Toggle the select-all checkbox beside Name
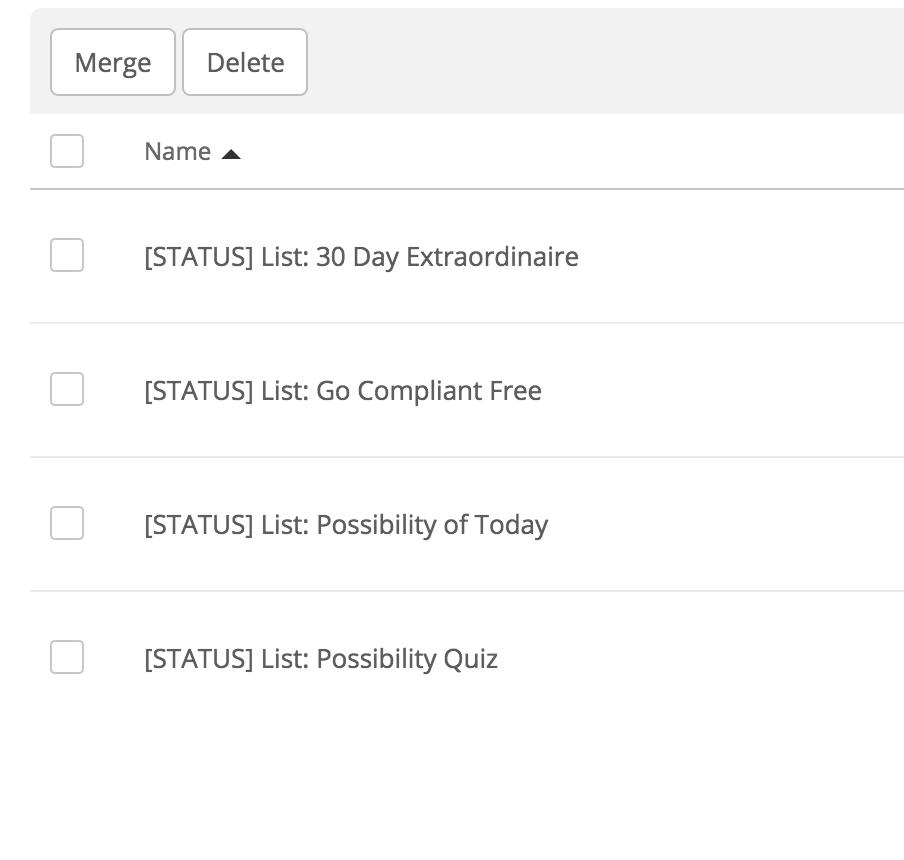The width and height of the screenshot is (904, 860). [x=67, y=151]
